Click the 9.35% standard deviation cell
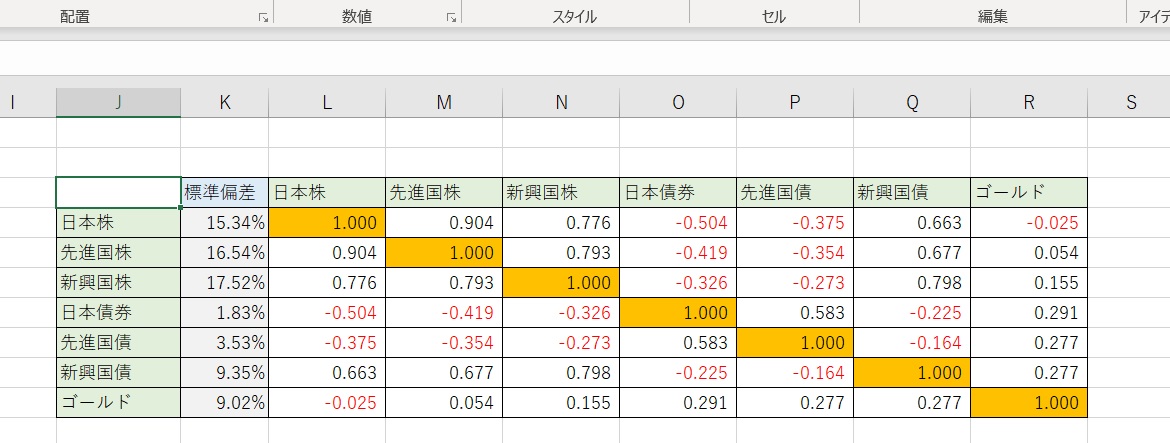 225,372
